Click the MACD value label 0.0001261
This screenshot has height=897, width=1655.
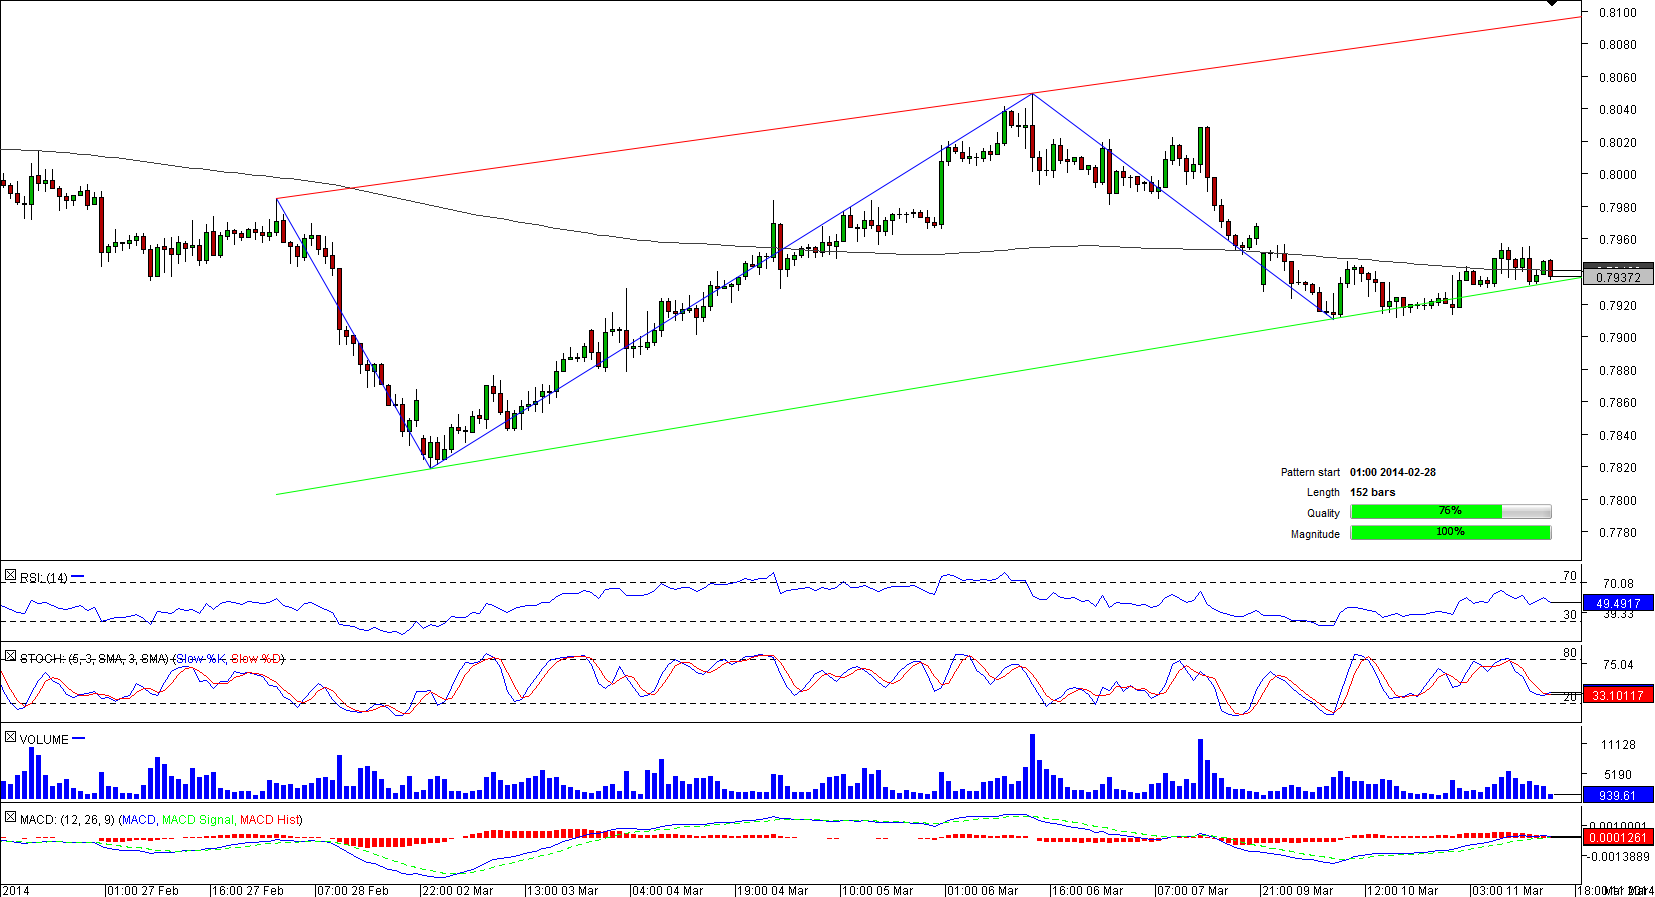tap(1617, 837)
